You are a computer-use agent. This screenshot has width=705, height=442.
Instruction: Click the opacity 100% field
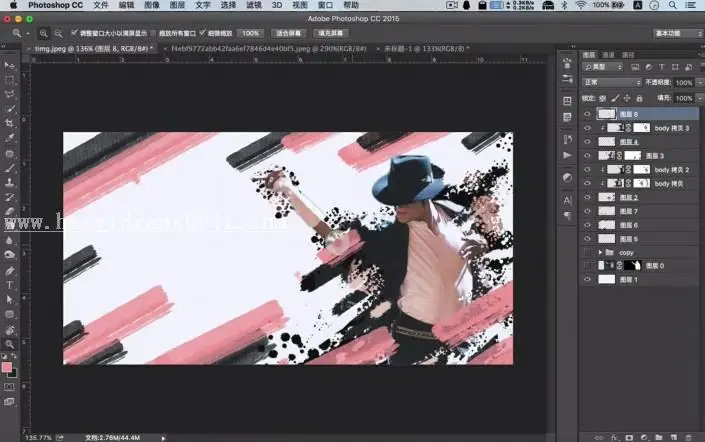(684, 82)
